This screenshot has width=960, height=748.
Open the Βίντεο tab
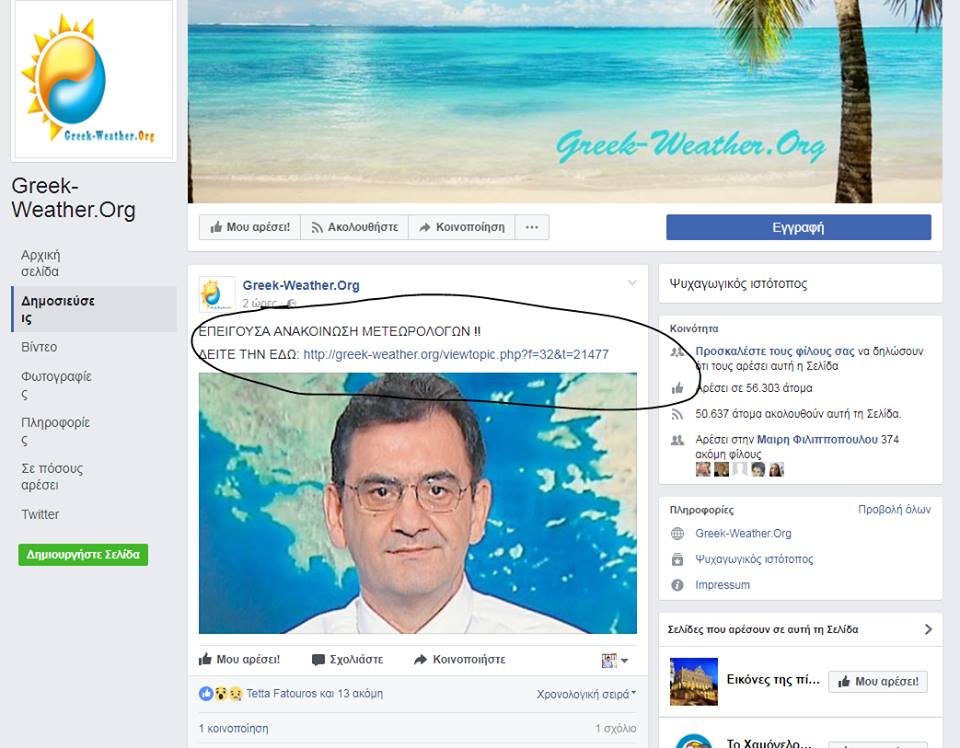point(94,347)
